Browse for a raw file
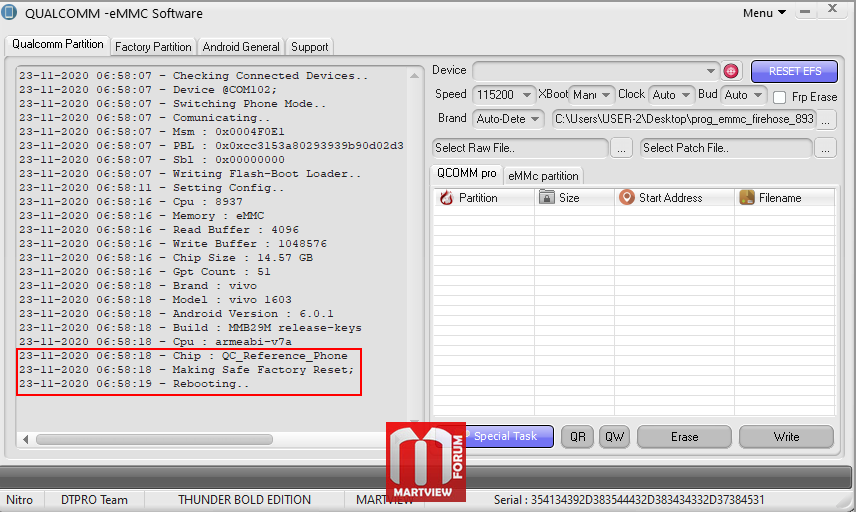856x512 pixels. (621, 148)
